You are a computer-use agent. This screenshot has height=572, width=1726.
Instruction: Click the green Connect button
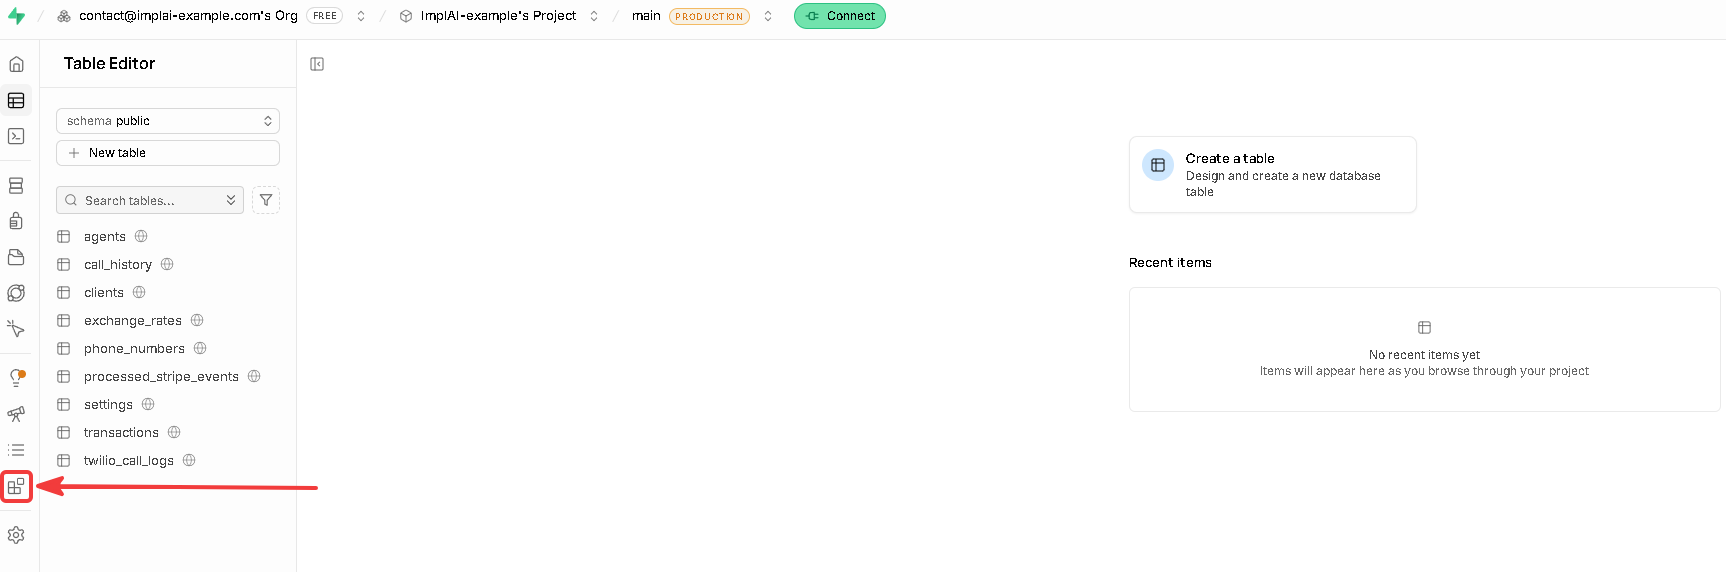coord(840,16)
